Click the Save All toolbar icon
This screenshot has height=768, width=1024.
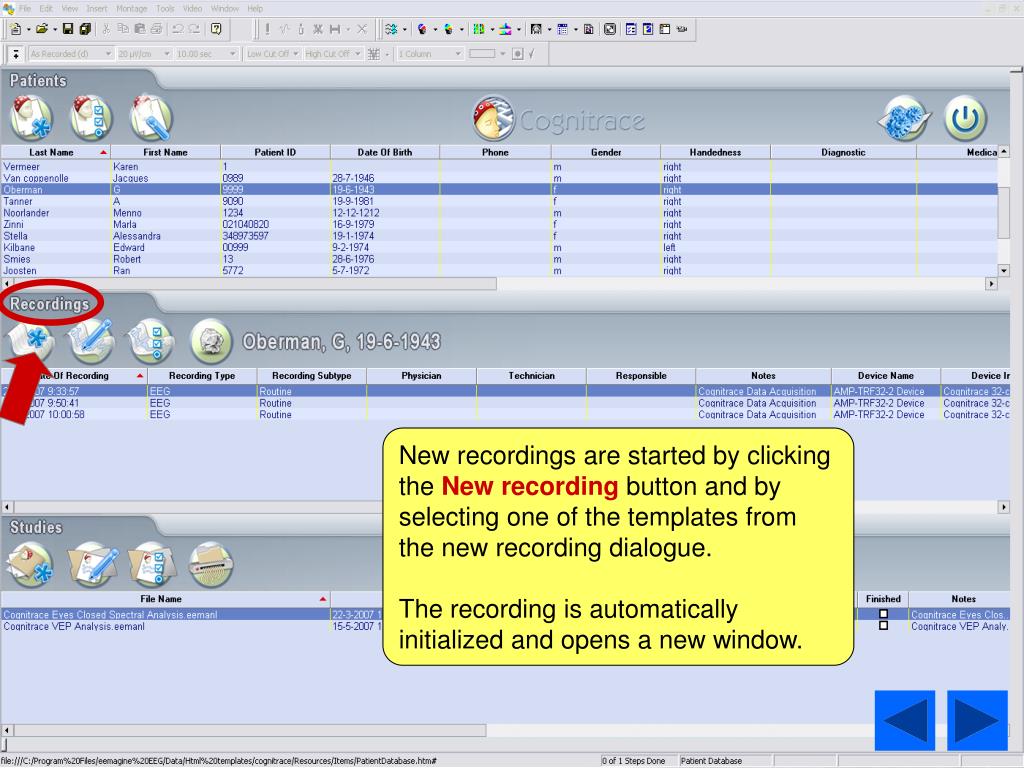click(x=85, y=29)
